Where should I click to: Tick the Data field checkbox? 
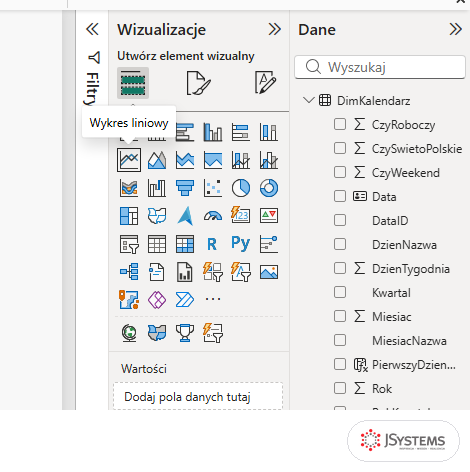click(x=340, y=196)
